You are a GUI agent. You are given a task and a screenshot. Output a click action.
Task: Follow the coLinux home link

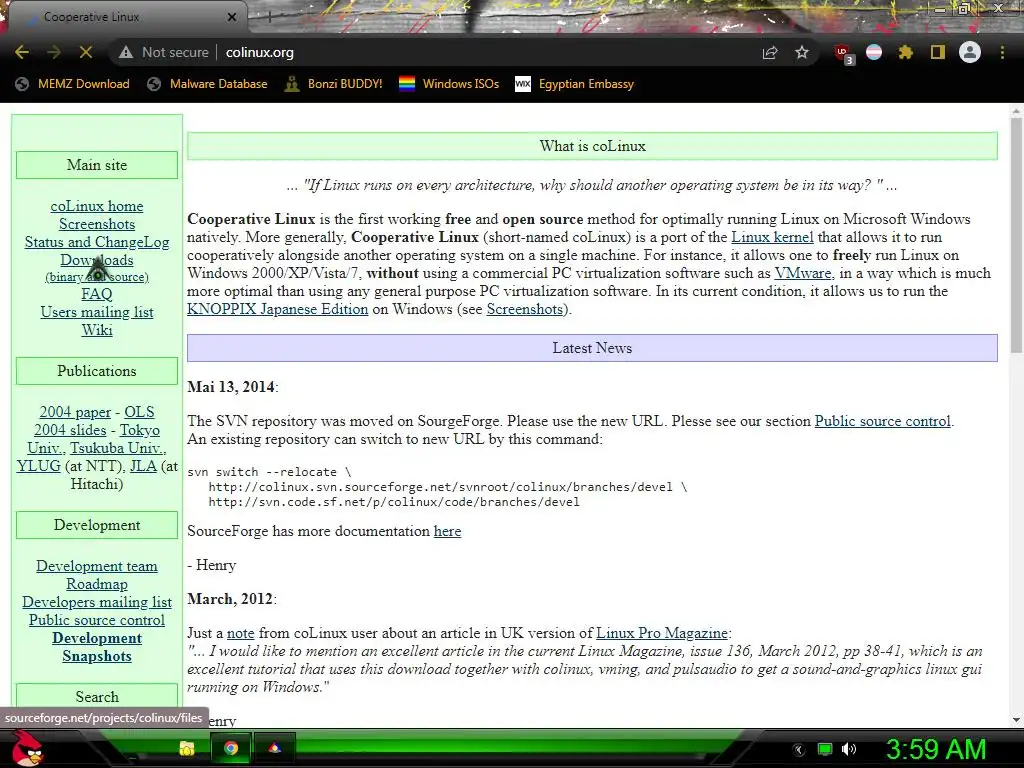pos(97,206)
